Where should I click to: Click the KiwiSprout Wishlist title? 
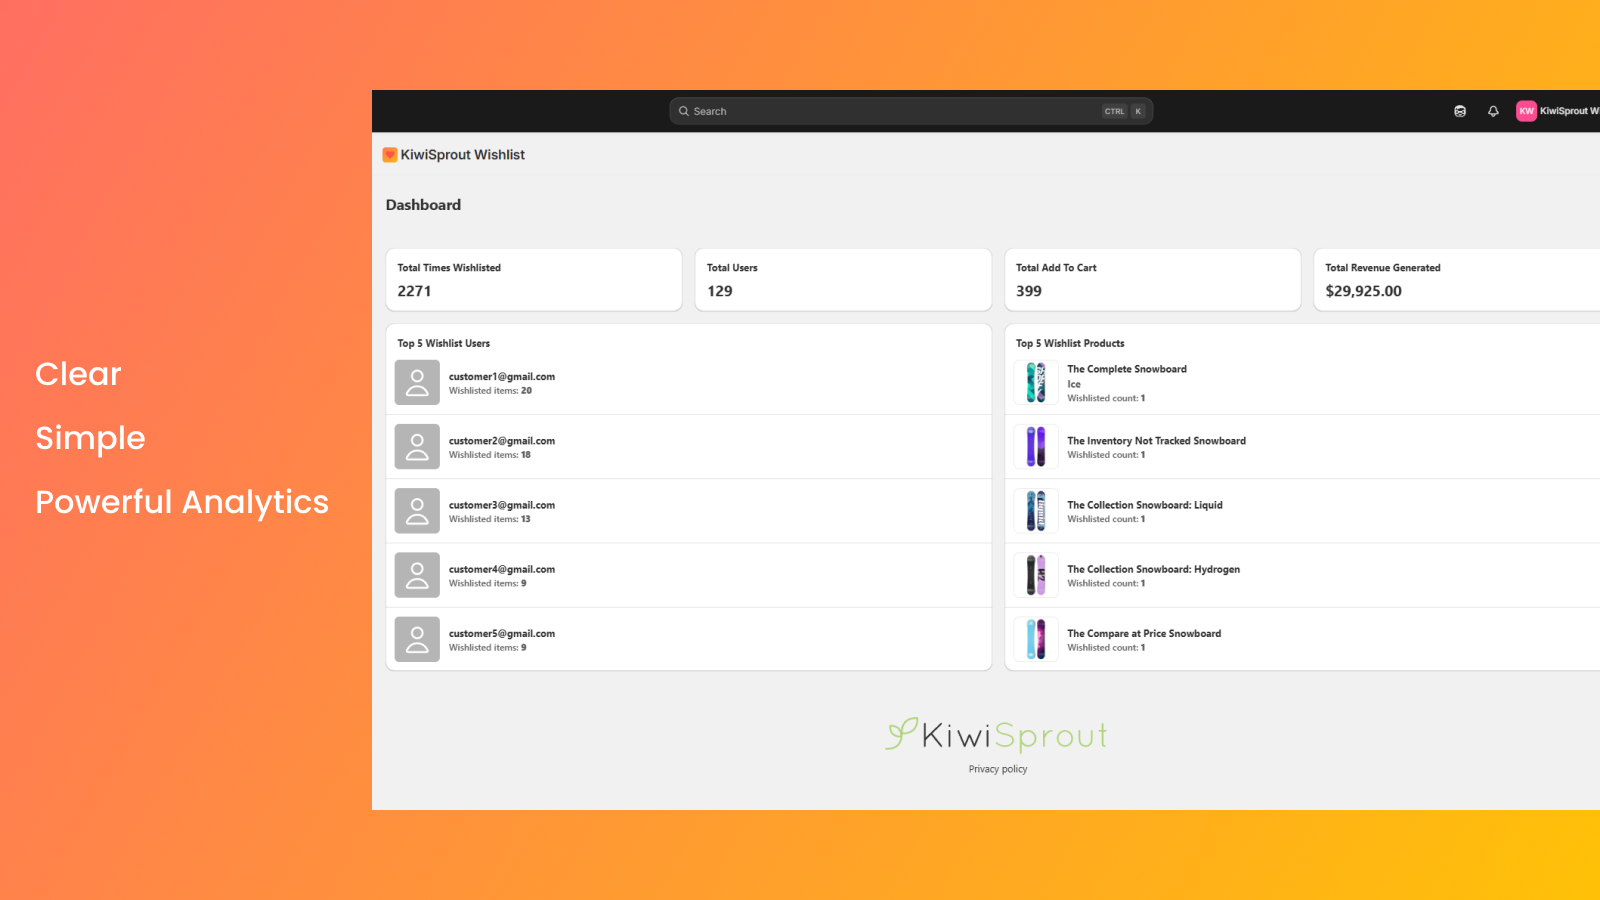463,155
